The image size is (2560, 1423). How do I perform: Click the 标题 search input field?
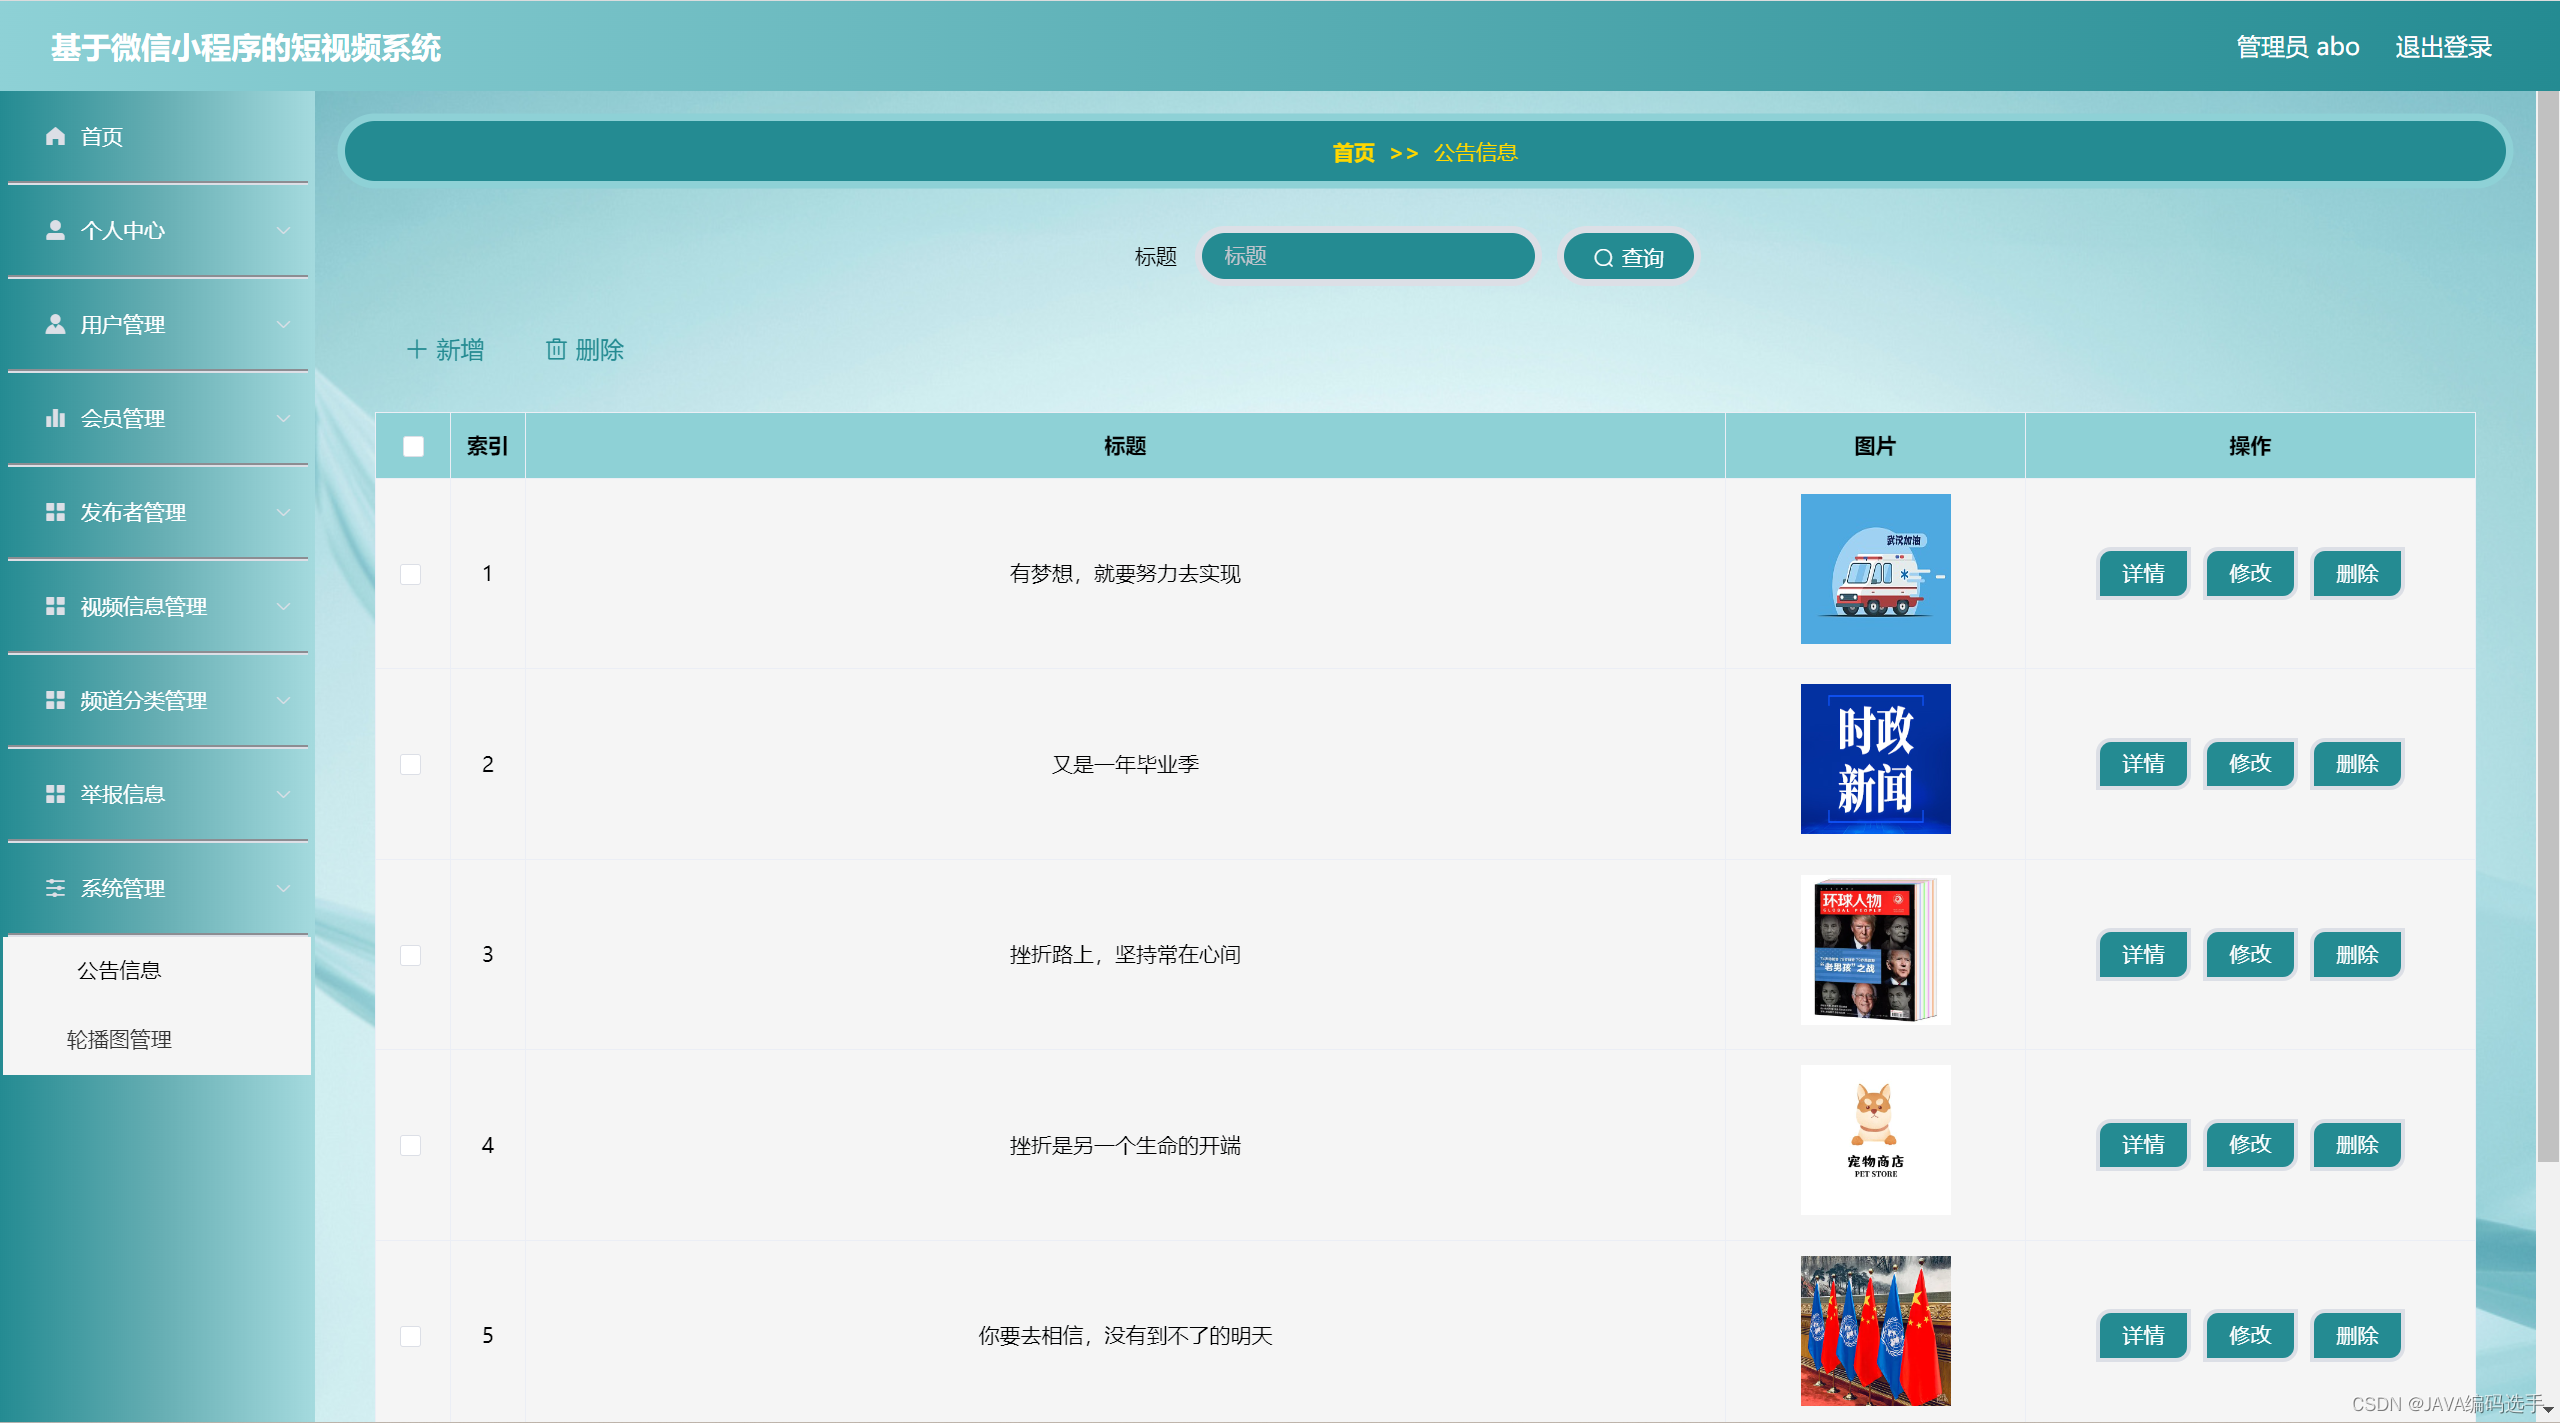1367,256
